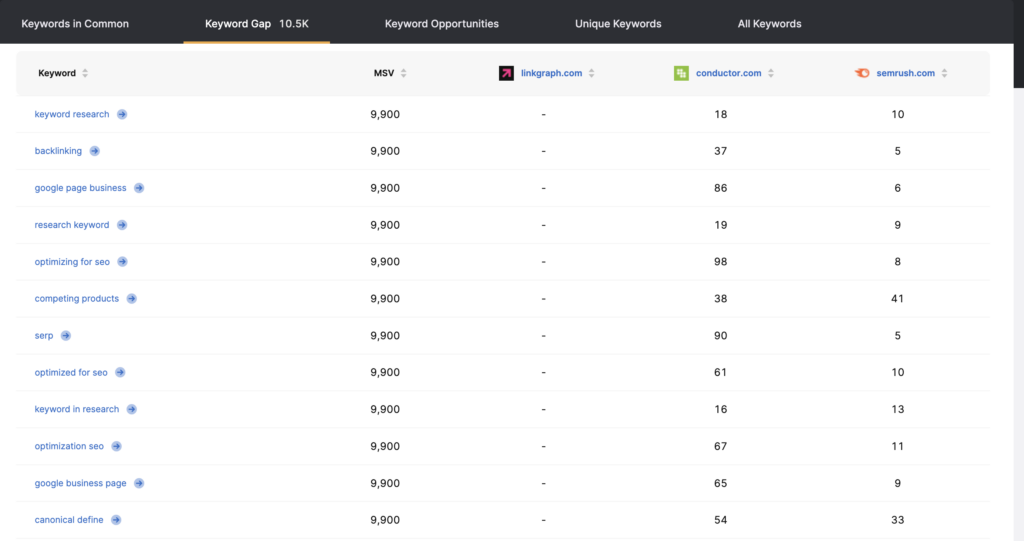This screenshot has height=541, width=1024.
Task: Click arrow icon next to canonical define
Action: point(116,520)
